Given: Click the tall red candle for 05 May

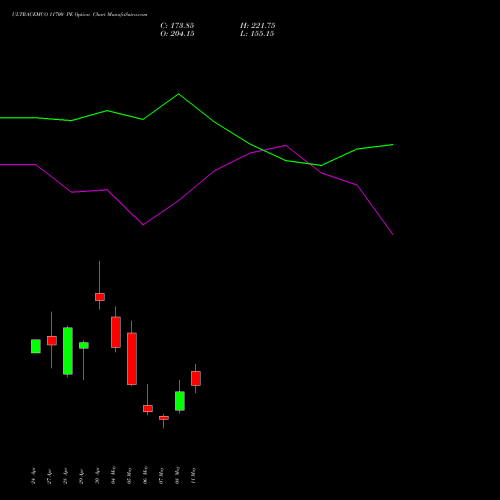Looking at the screenshot, I should click(132, 359).
